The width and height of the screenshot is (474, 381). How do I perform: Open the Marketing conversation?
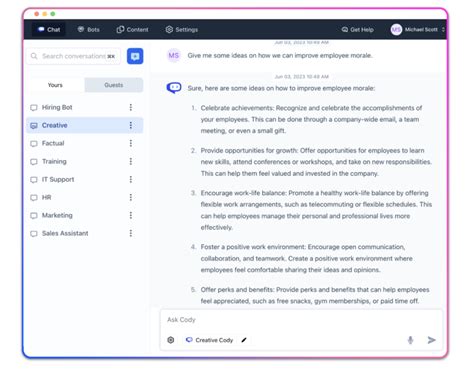(85, 215)
